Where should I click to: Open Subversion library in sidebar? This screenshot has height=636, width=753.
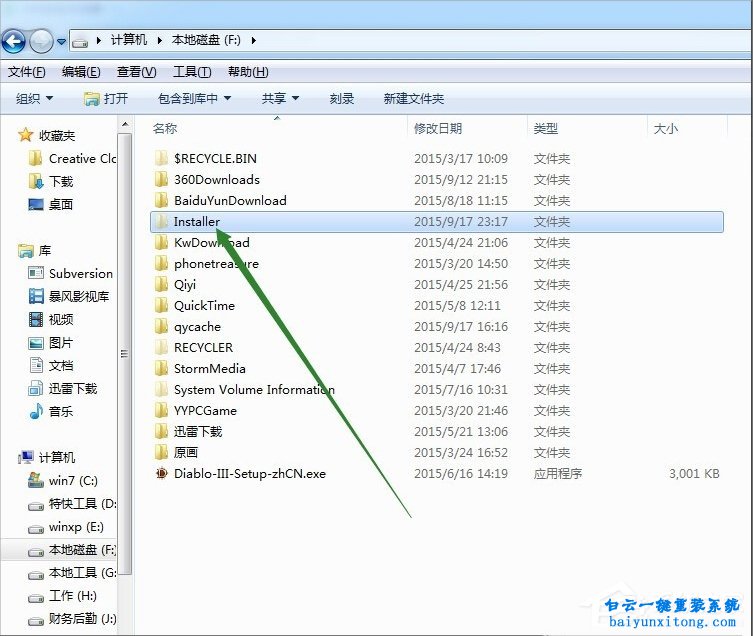click(71, 274)
